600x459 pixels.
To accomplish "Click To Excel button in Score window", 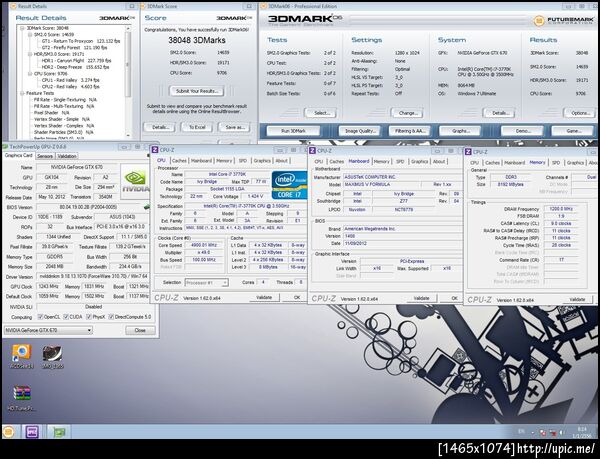I will [x=197, y=127].
